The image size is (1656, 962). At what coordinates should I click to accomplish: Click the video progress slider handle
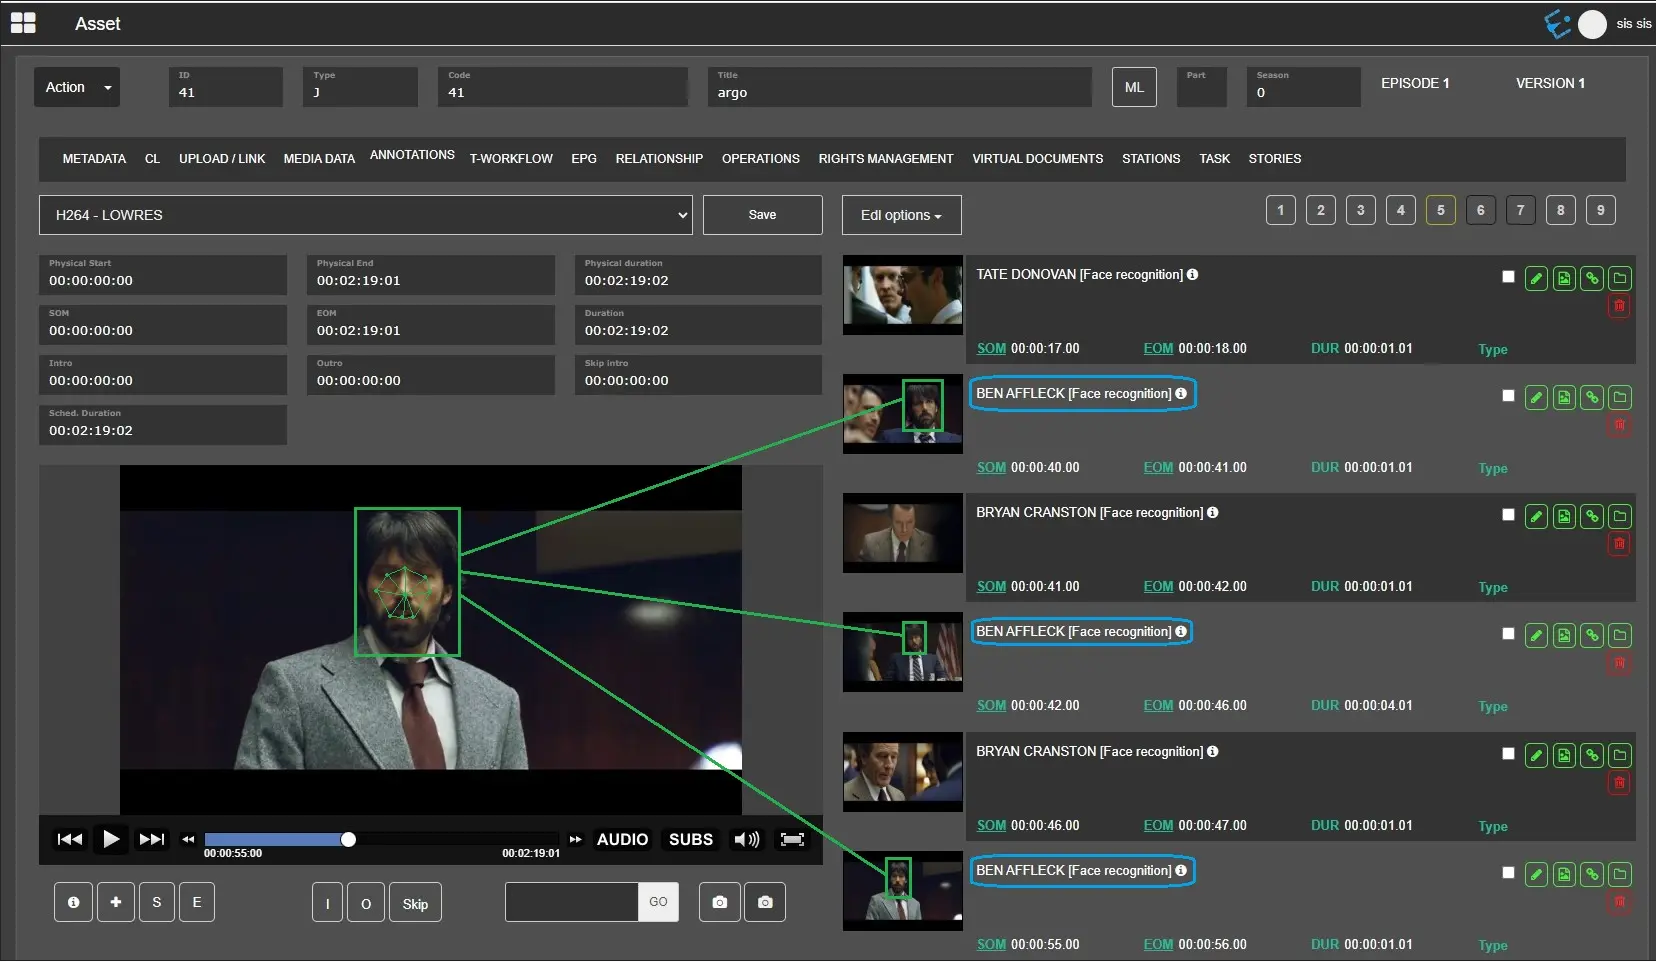pos(348,840)
